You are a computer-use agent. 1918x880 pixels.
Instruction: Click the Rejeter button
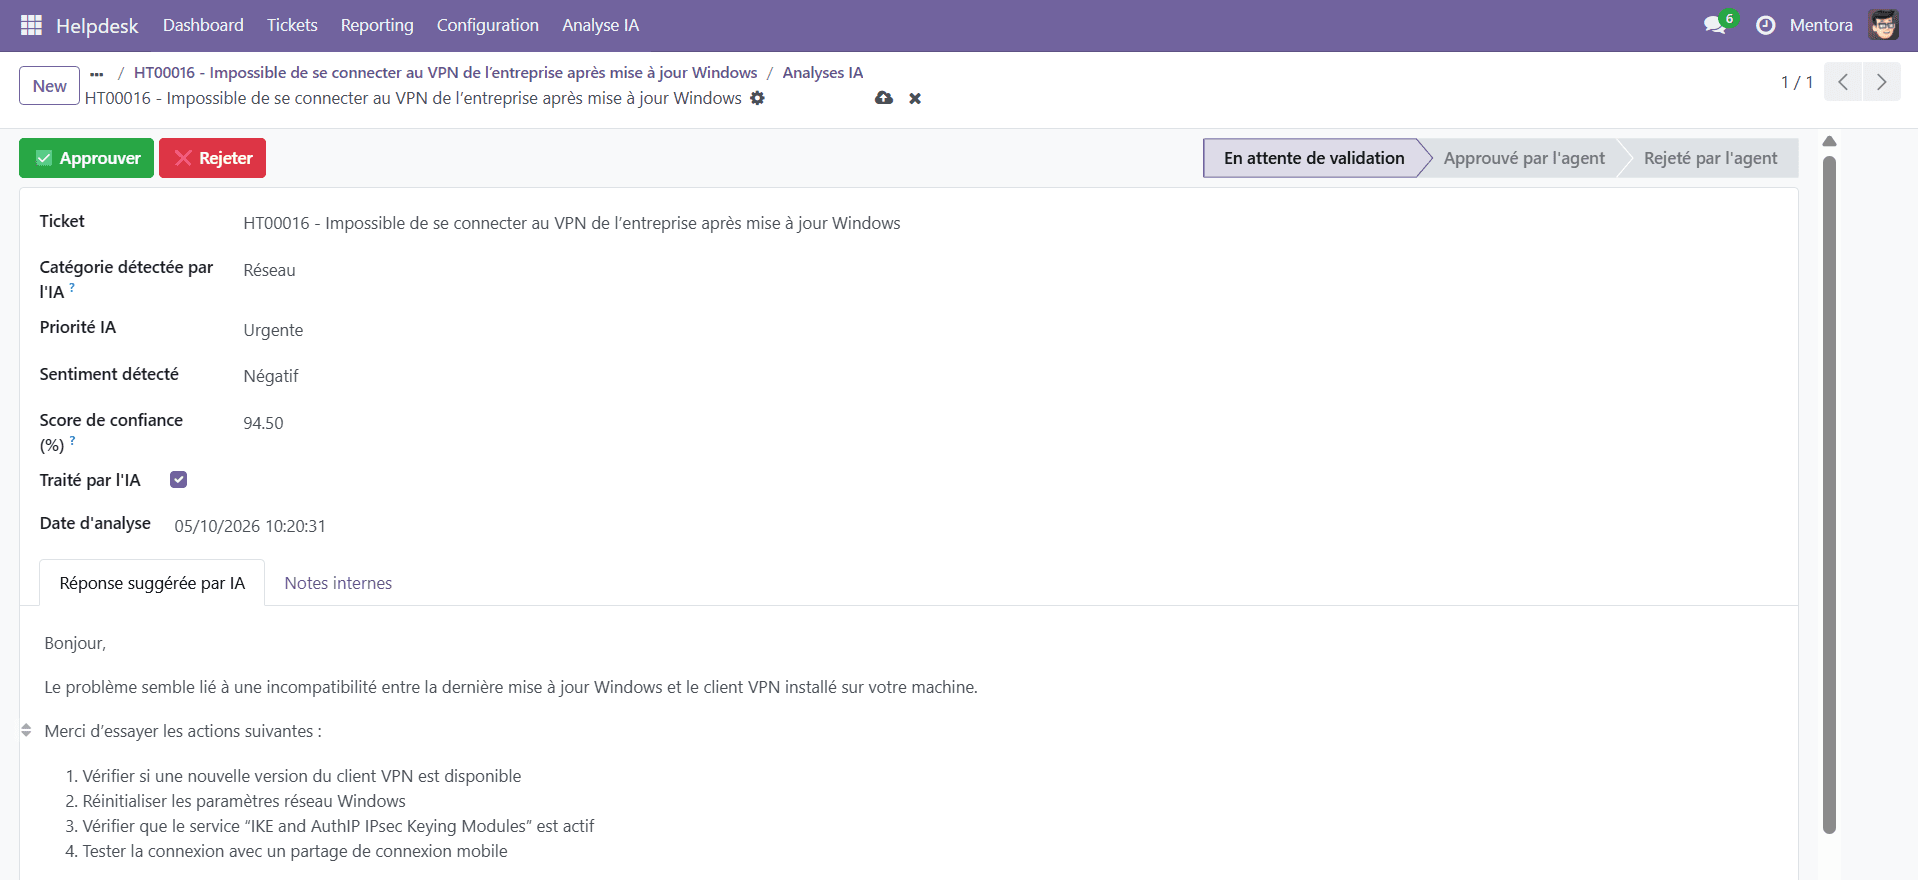click(212, 158)
